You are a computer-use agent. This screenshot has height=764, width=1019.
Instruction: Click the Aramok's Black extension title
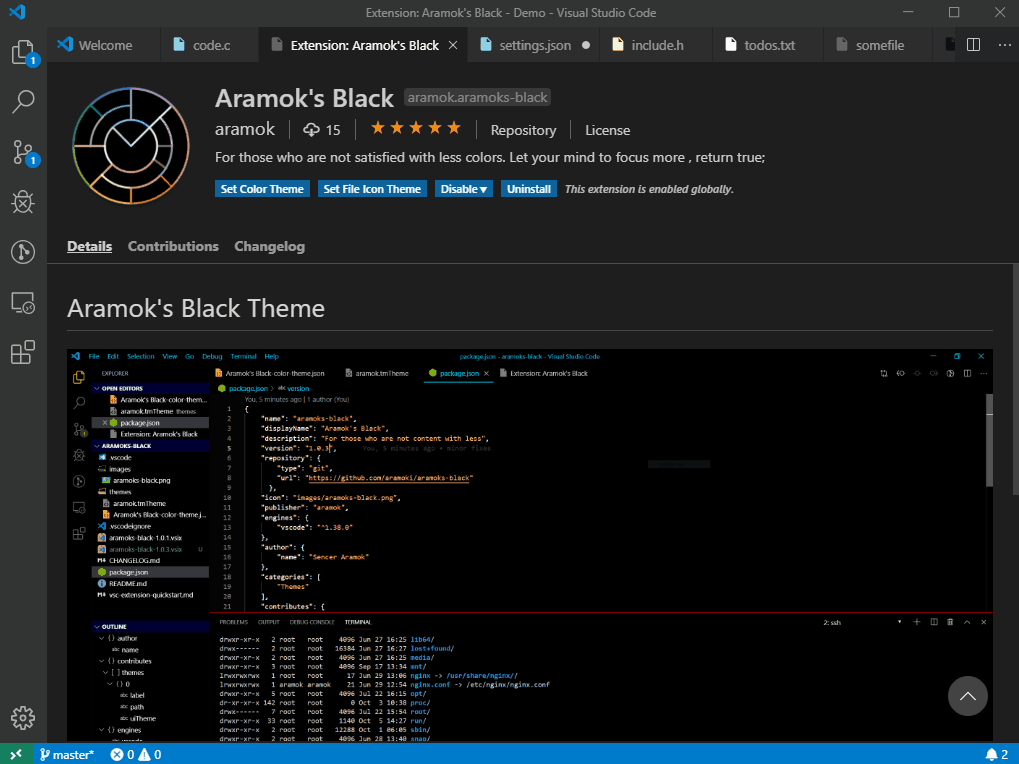coord(304,98)
